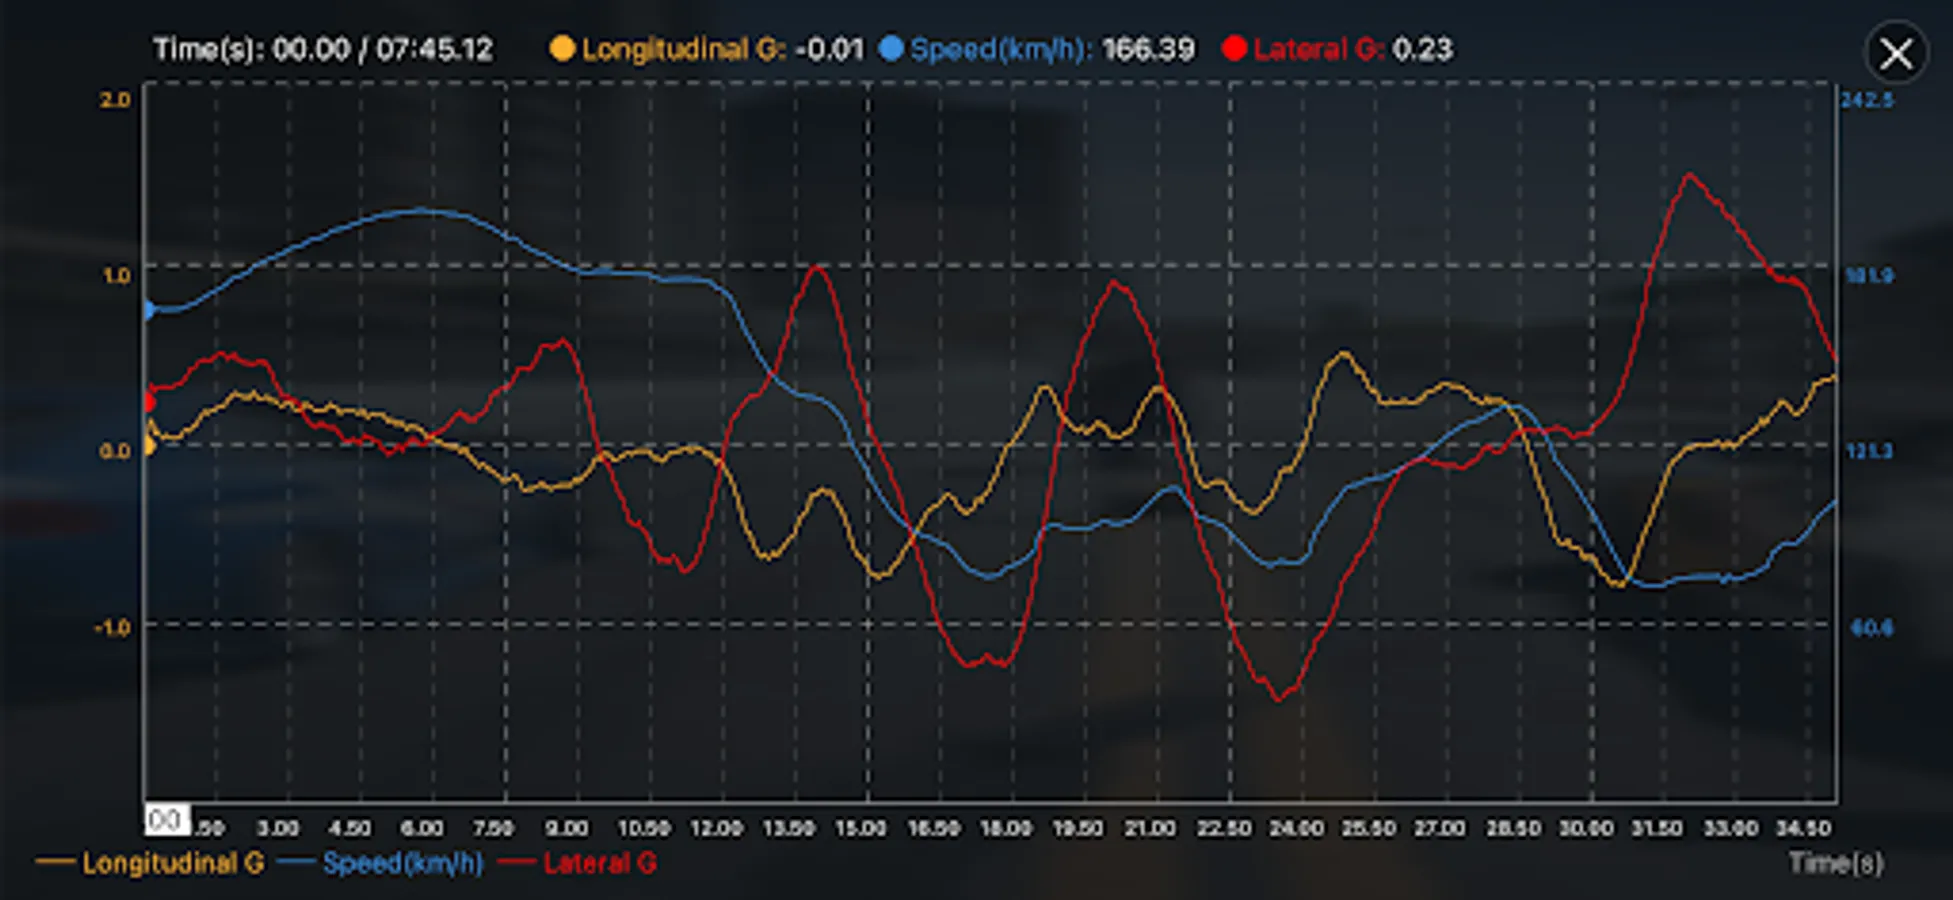Toggle the Longitudinal G series in the legend

coord(150,863)
